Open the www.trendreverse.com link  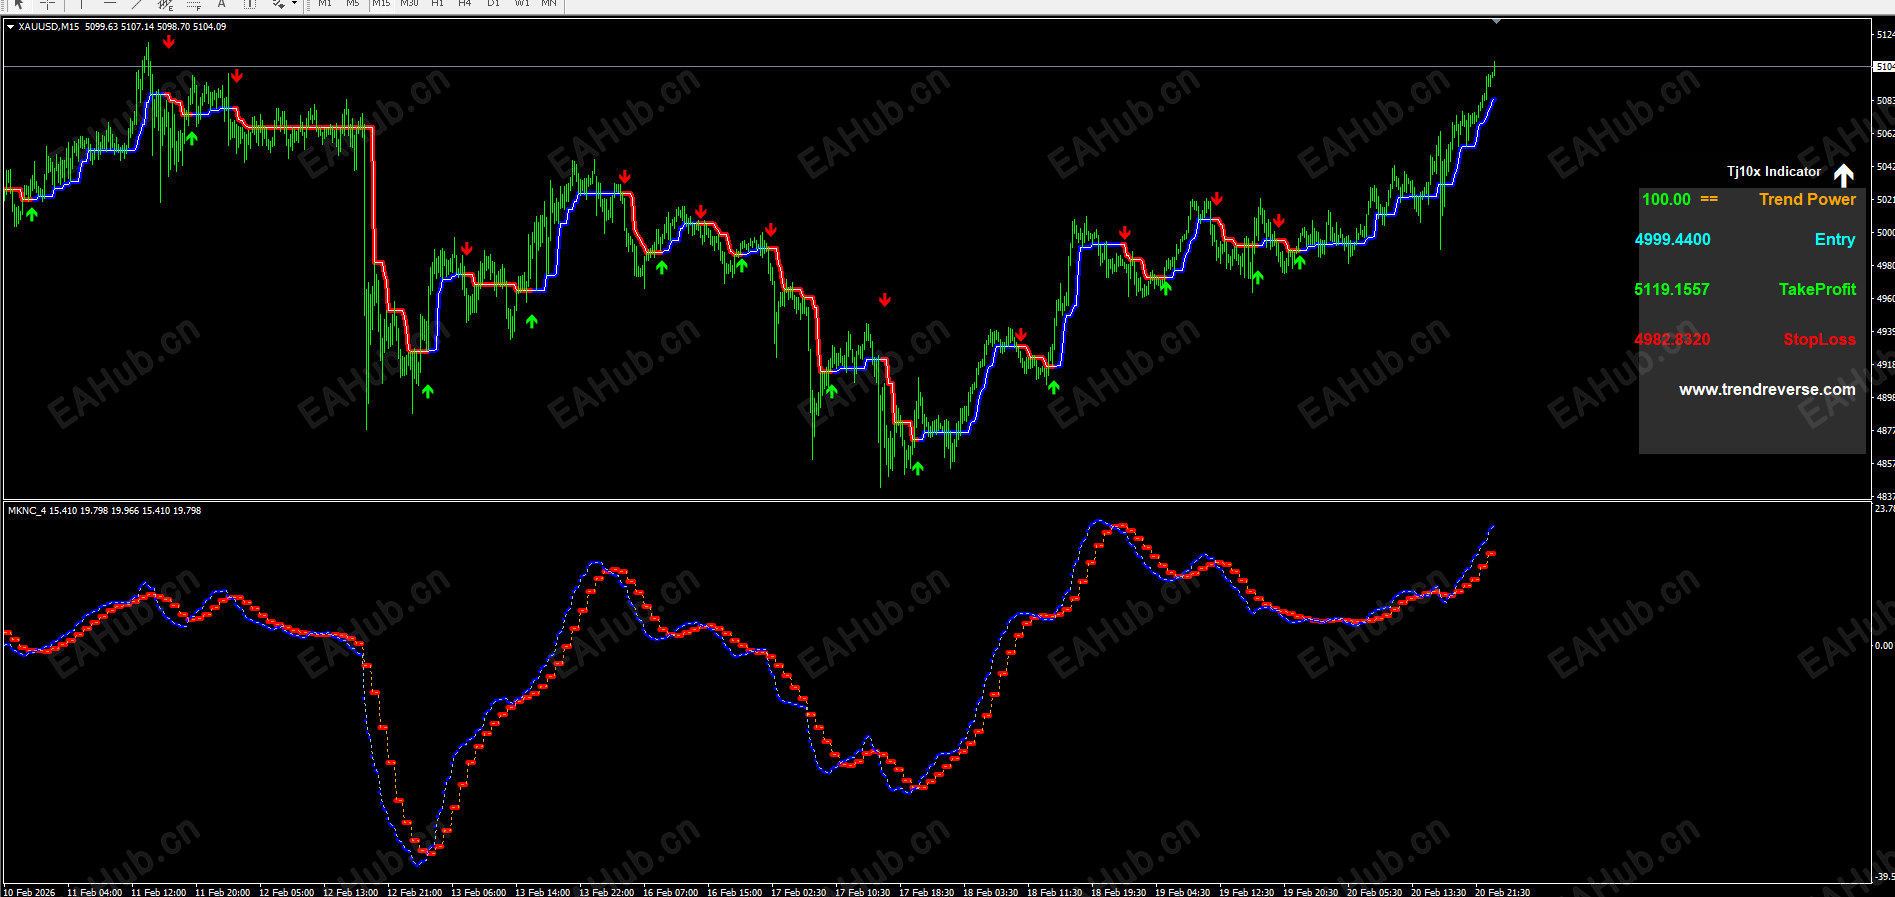(x=1767, y=389)
